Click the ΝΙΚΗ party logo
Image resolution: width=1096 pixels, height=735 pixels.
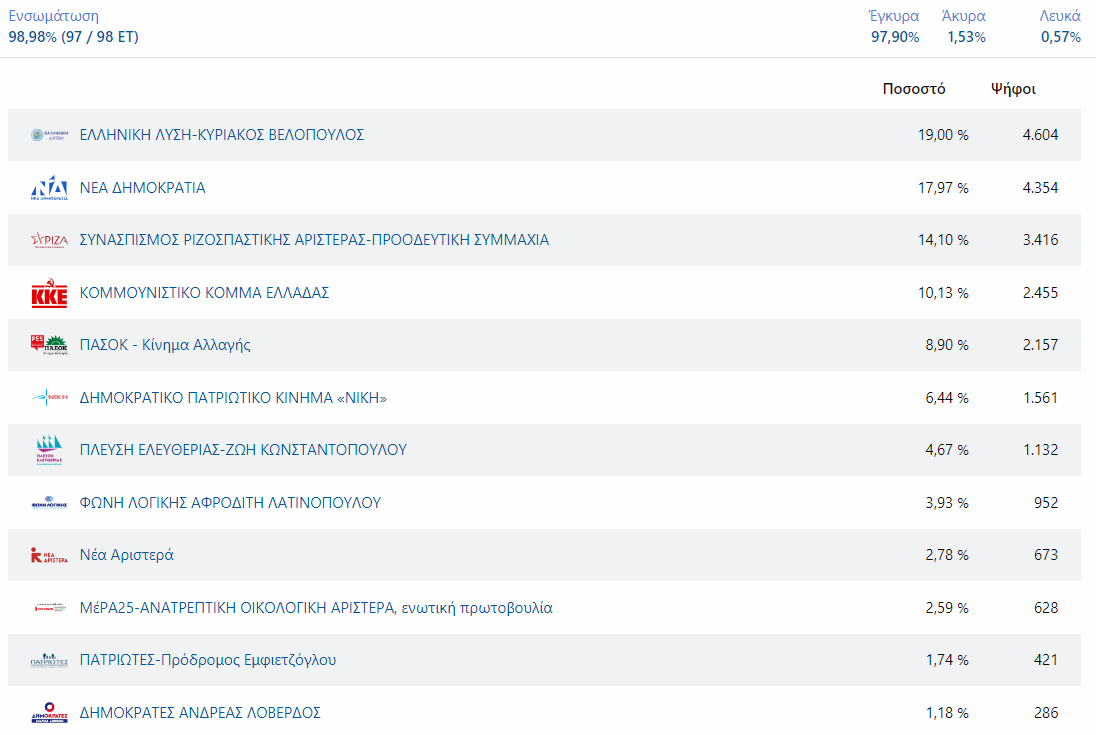tap(50, 398)
